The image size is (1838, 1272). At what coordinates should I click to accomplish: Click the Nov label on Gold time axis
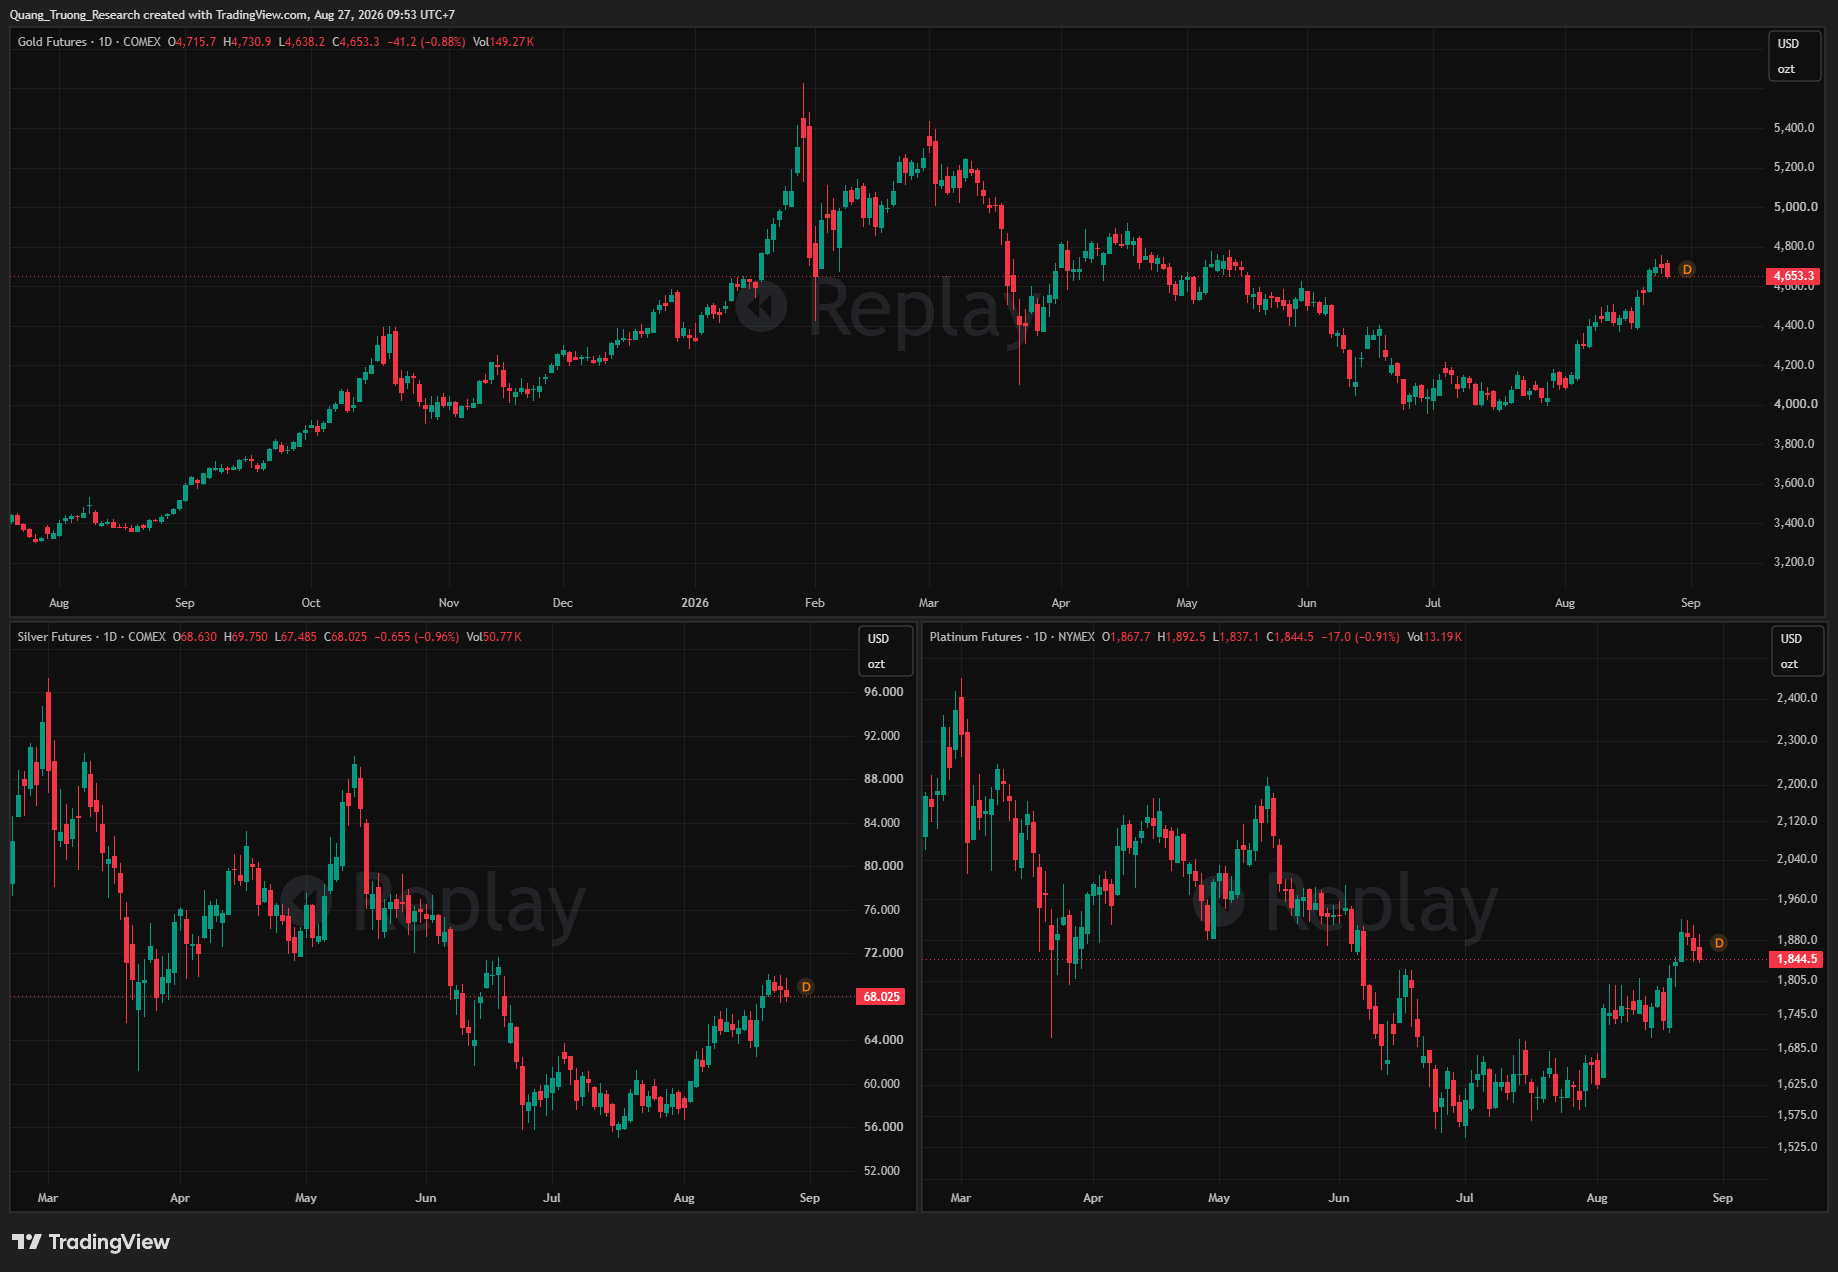pyautogui.click(x=449, y=603)
